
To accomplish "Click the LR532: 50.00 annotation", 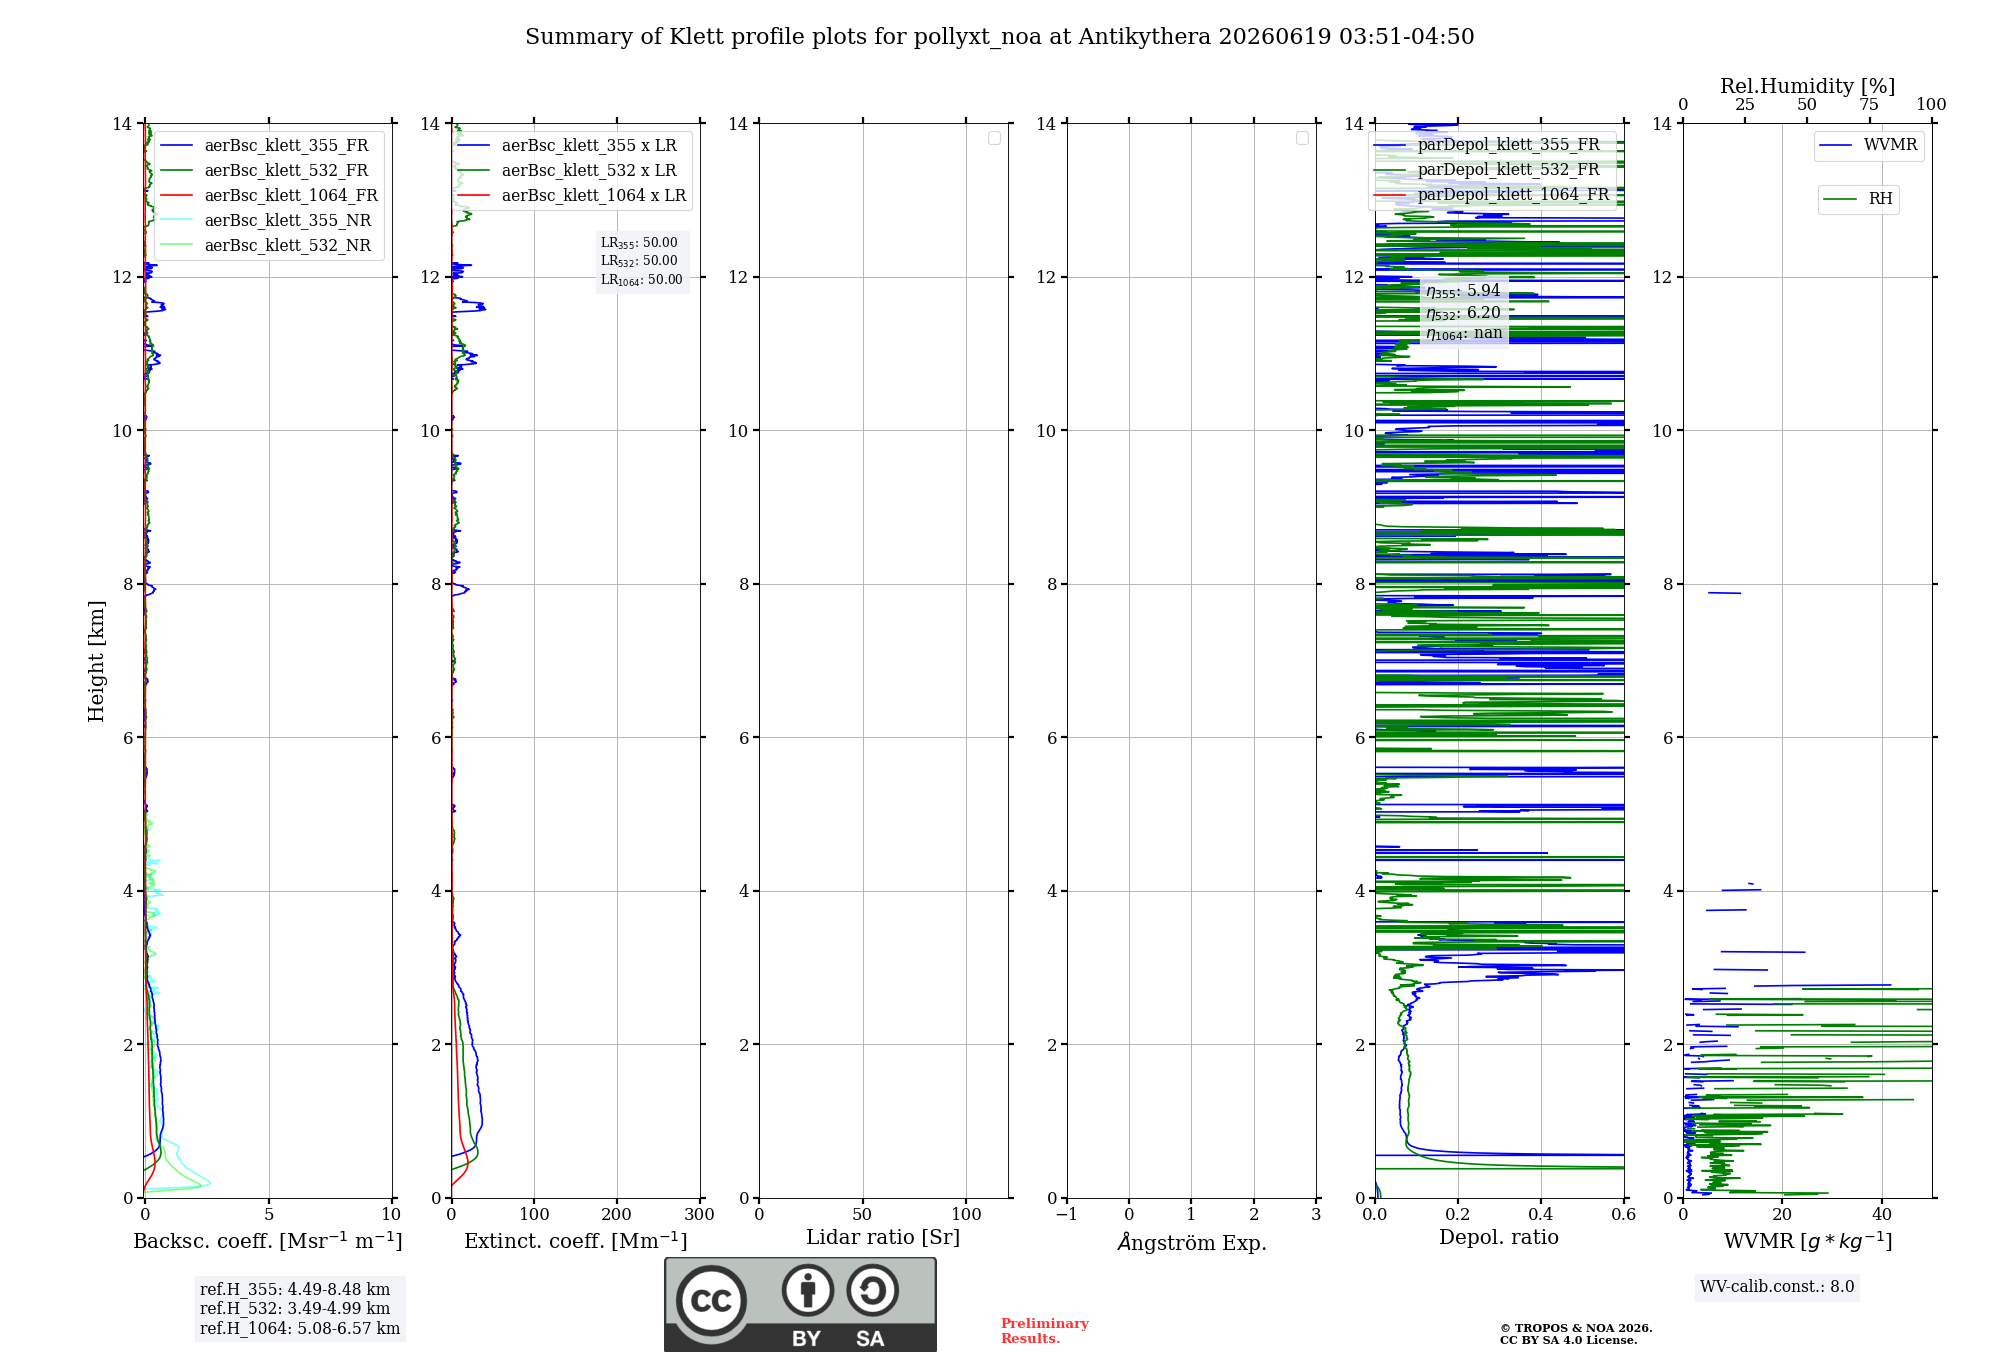I will click(x=639, y=261).
